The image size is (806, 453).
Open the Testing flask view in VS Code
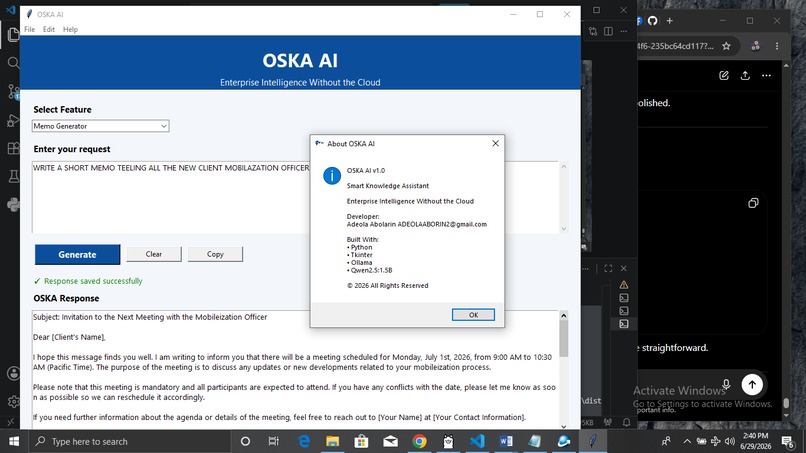tap(13, 176)
